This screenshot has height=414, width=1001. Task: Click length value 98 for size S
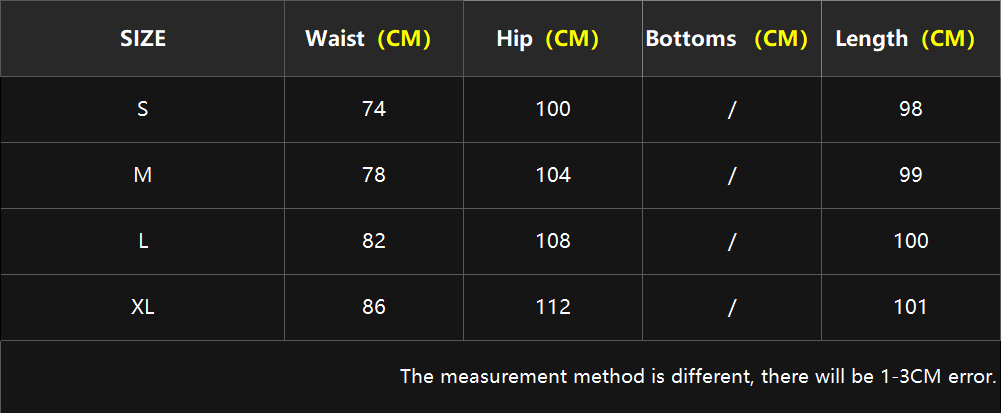coord(911,109)
